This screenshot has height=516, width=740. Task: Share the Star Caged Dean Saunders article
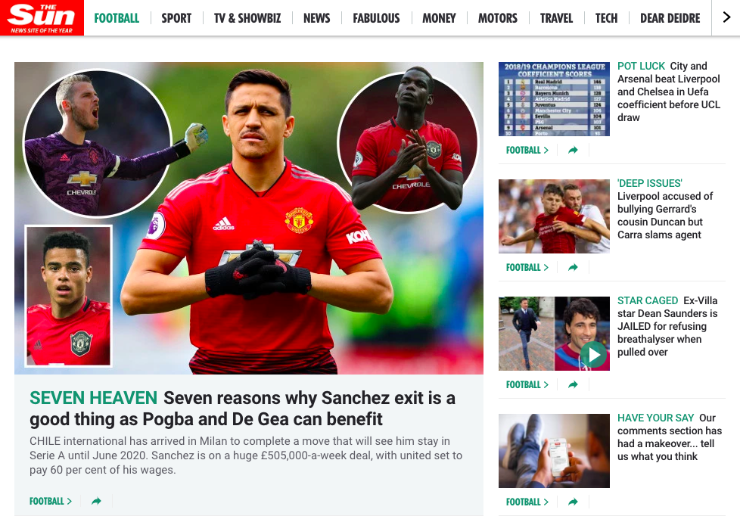[x=573, y=384]
